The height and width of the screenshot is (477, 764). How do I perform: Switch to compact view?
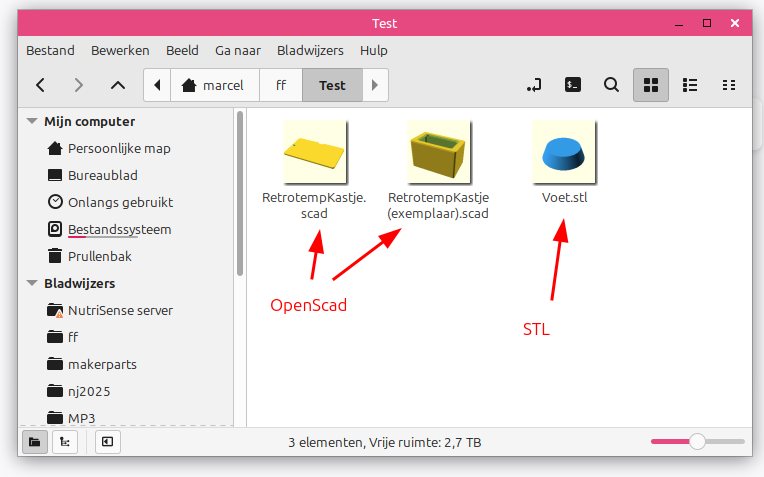pyautogui.click(x=729, y=86)
